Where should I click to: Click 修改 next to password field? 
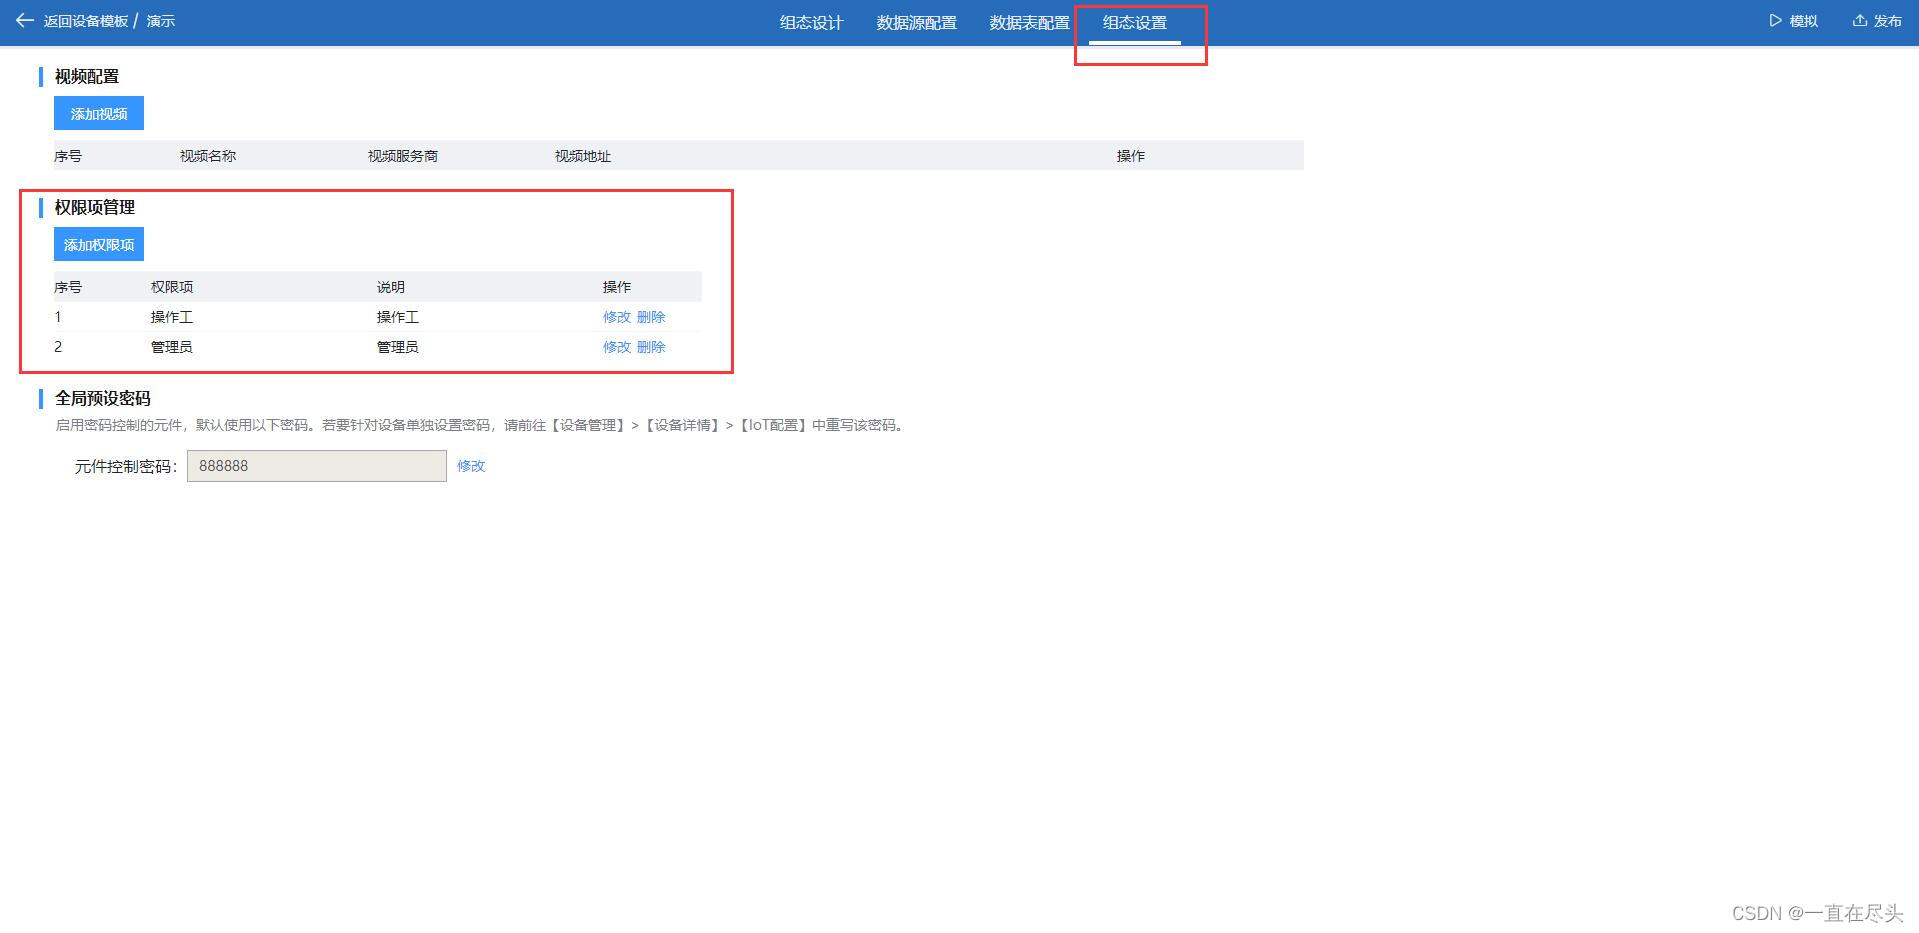471,466
